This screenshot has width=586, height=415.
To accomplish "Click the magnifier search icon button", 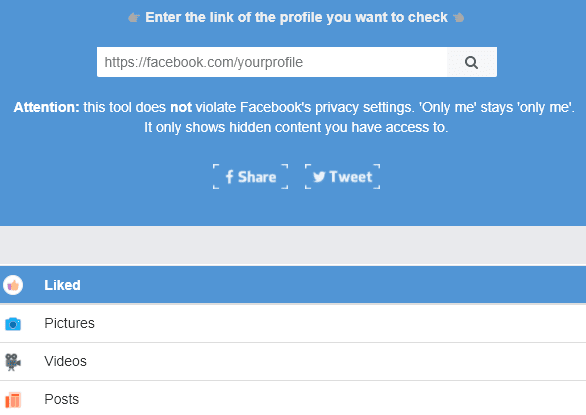I will (x=472, y=62).
